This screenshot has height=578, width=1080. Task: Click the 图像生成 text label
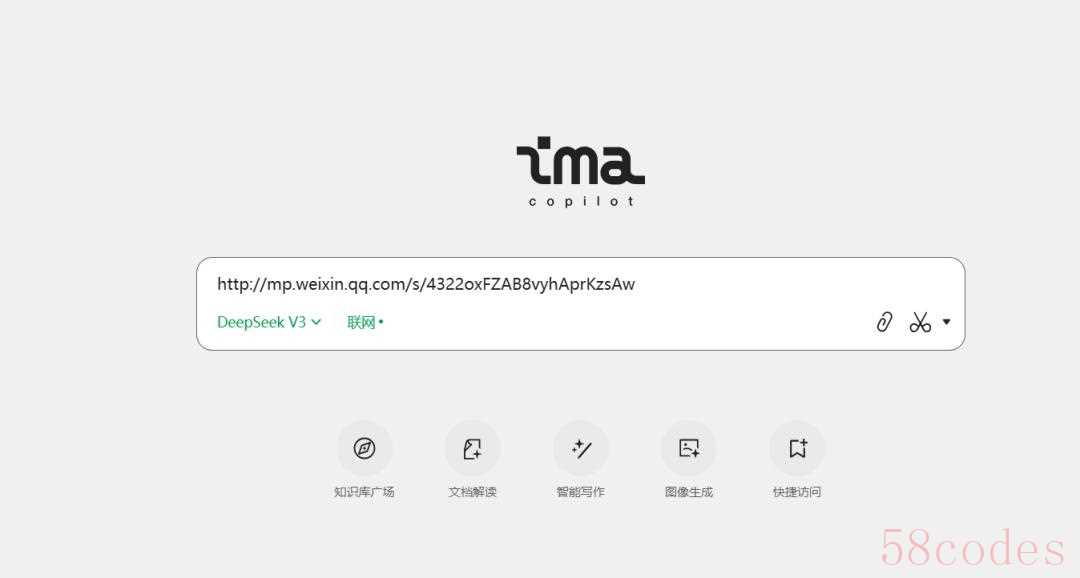(689, 492)
